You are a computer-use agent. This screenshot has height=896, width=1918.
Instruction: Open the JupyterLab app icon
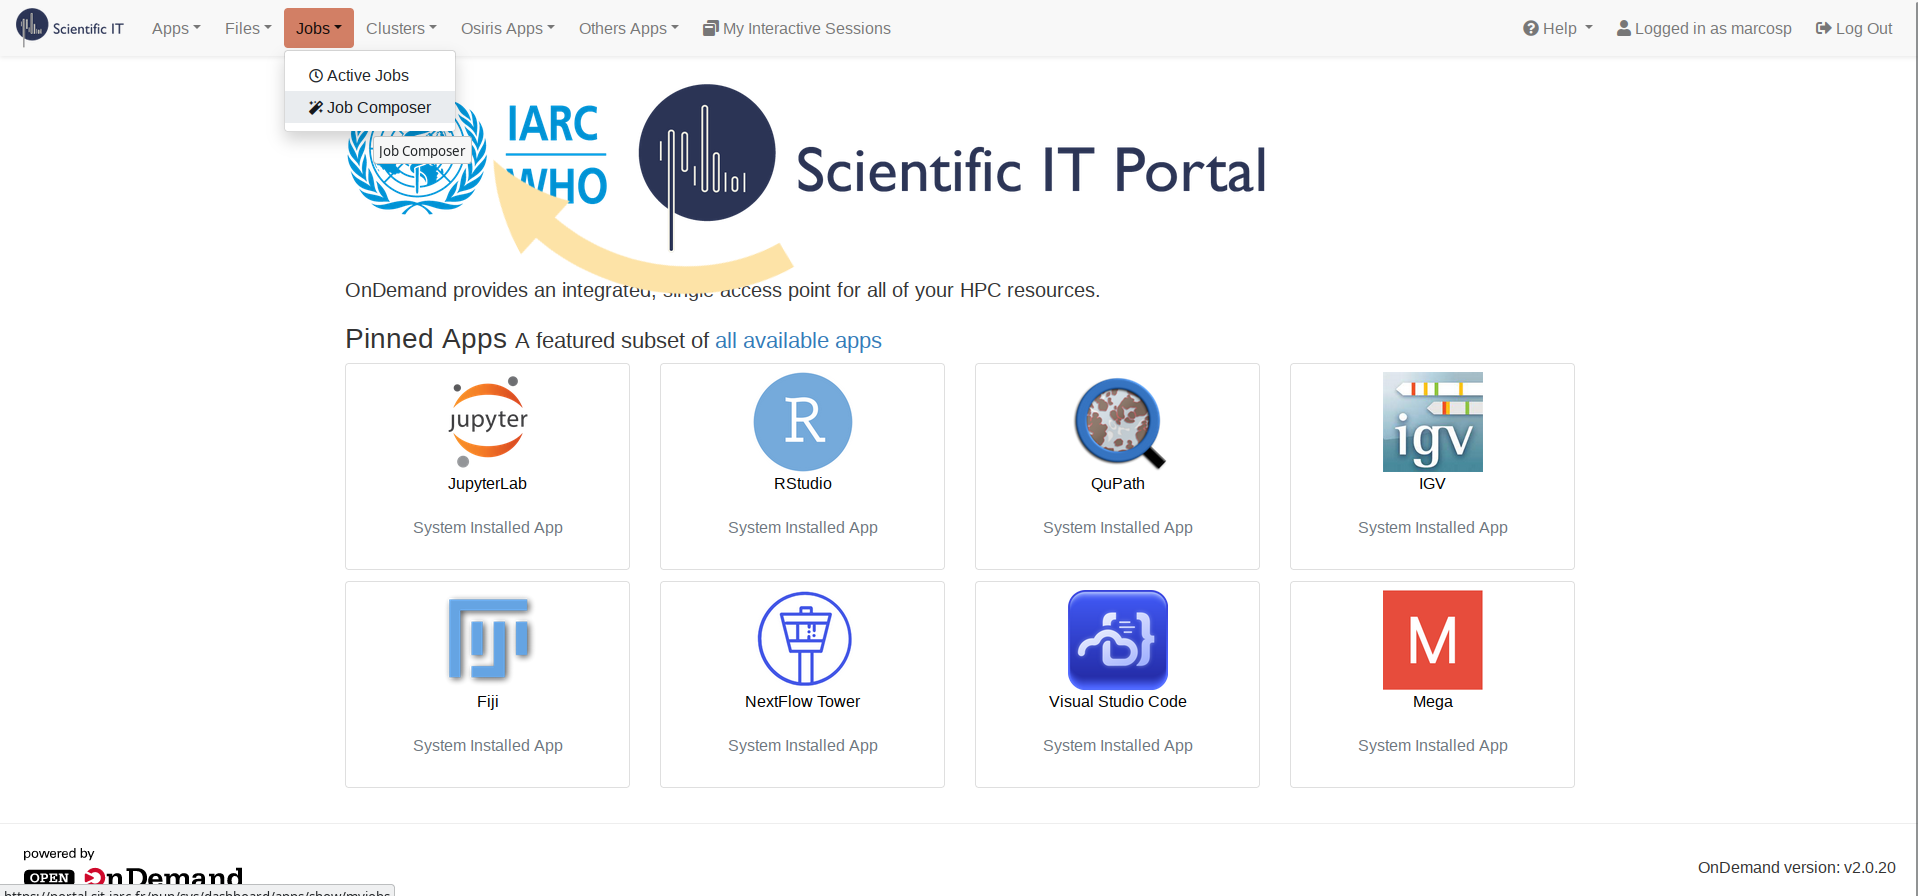tap(487, 422)
